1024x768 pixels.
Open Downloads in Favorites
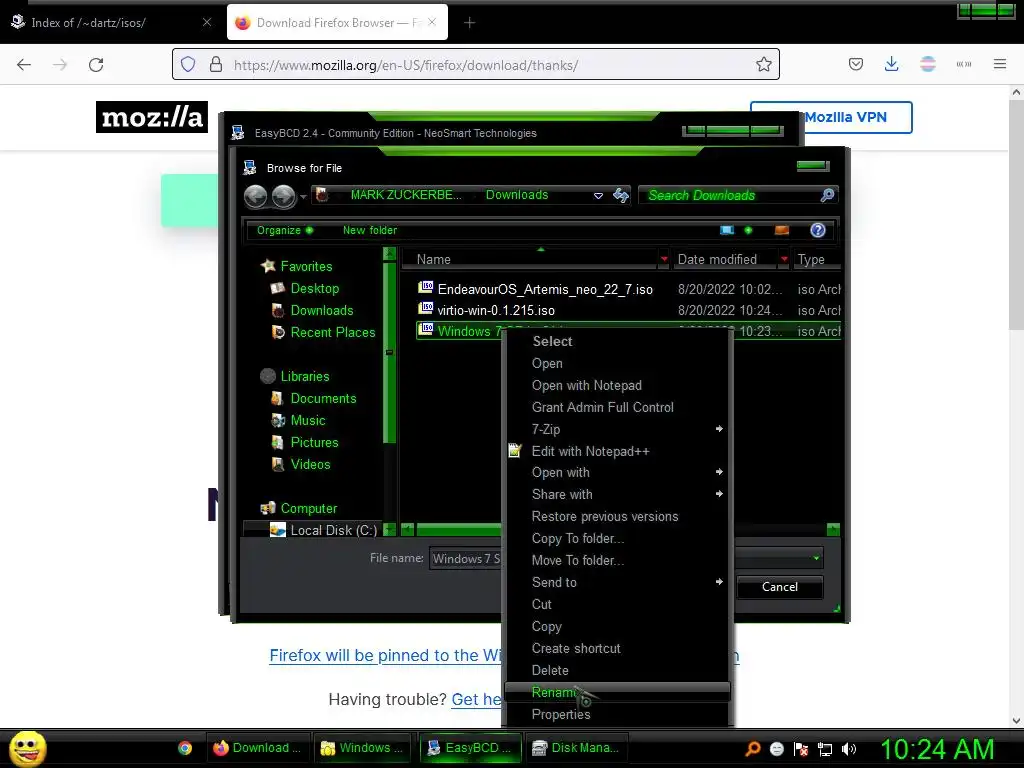point(322,310)
